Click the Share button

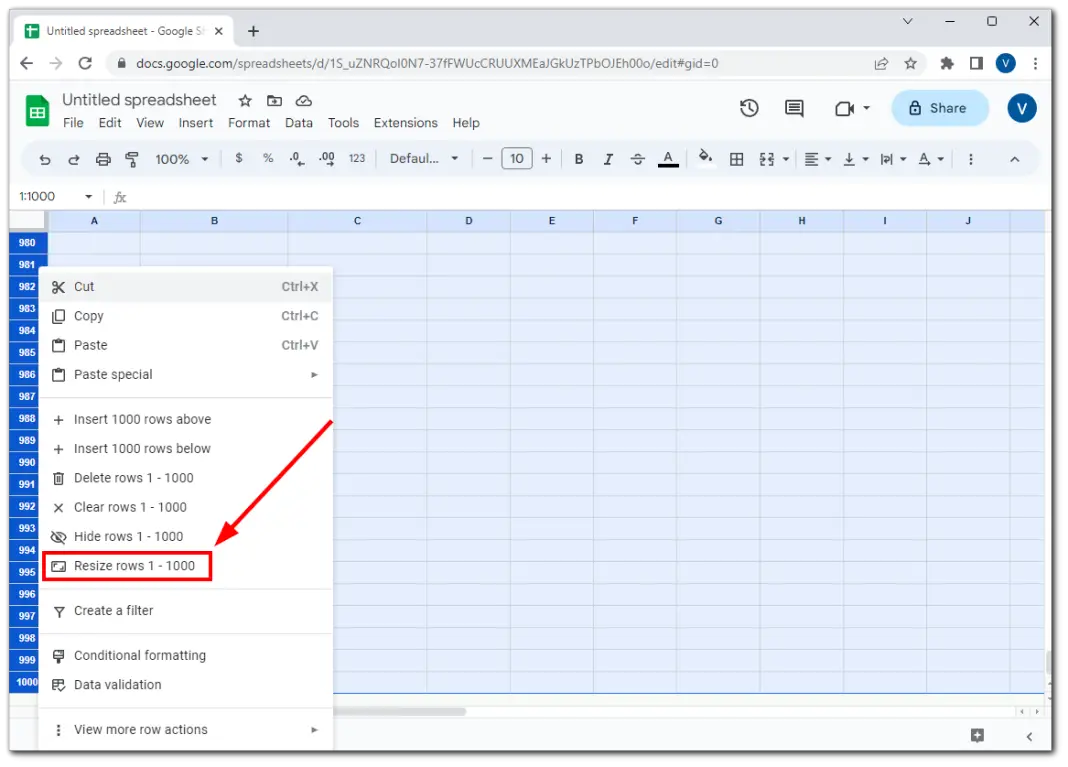(x=939, y=108)
